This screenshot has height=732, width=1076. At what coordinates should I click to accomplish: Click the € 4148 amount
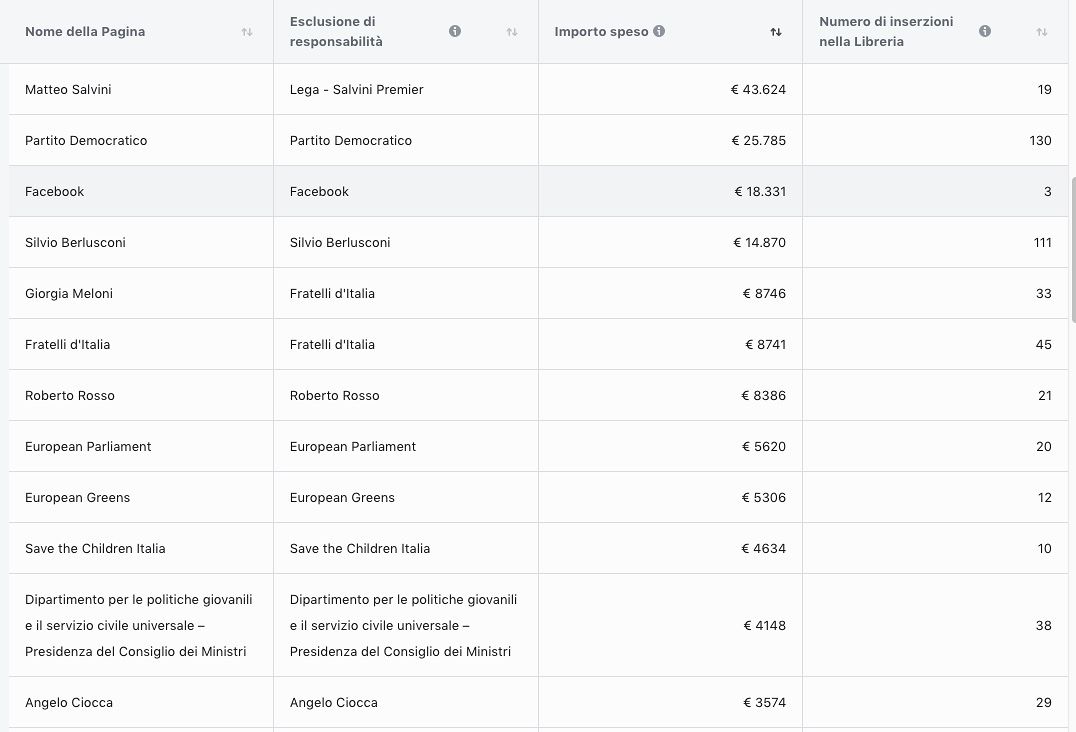pyautogui.click(x=764, y=626)
